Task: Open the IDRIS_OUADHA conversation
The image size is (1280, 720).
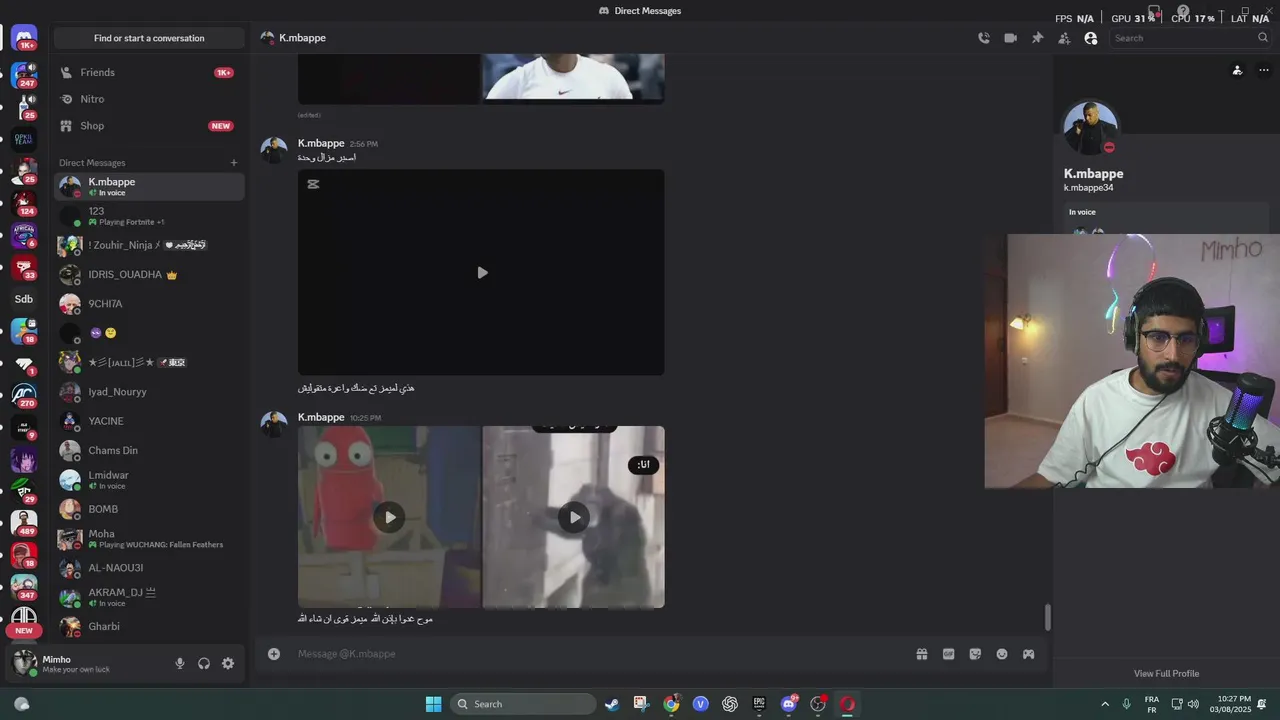Action: [149, 274]
